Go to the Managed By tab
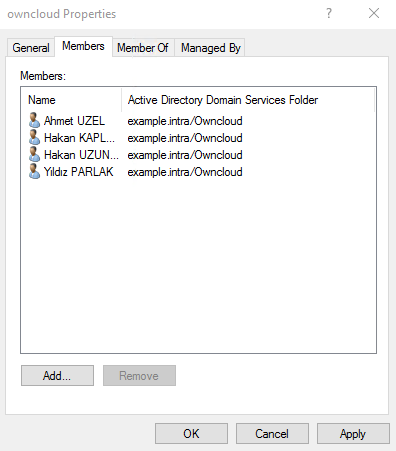 coord(211,48)
